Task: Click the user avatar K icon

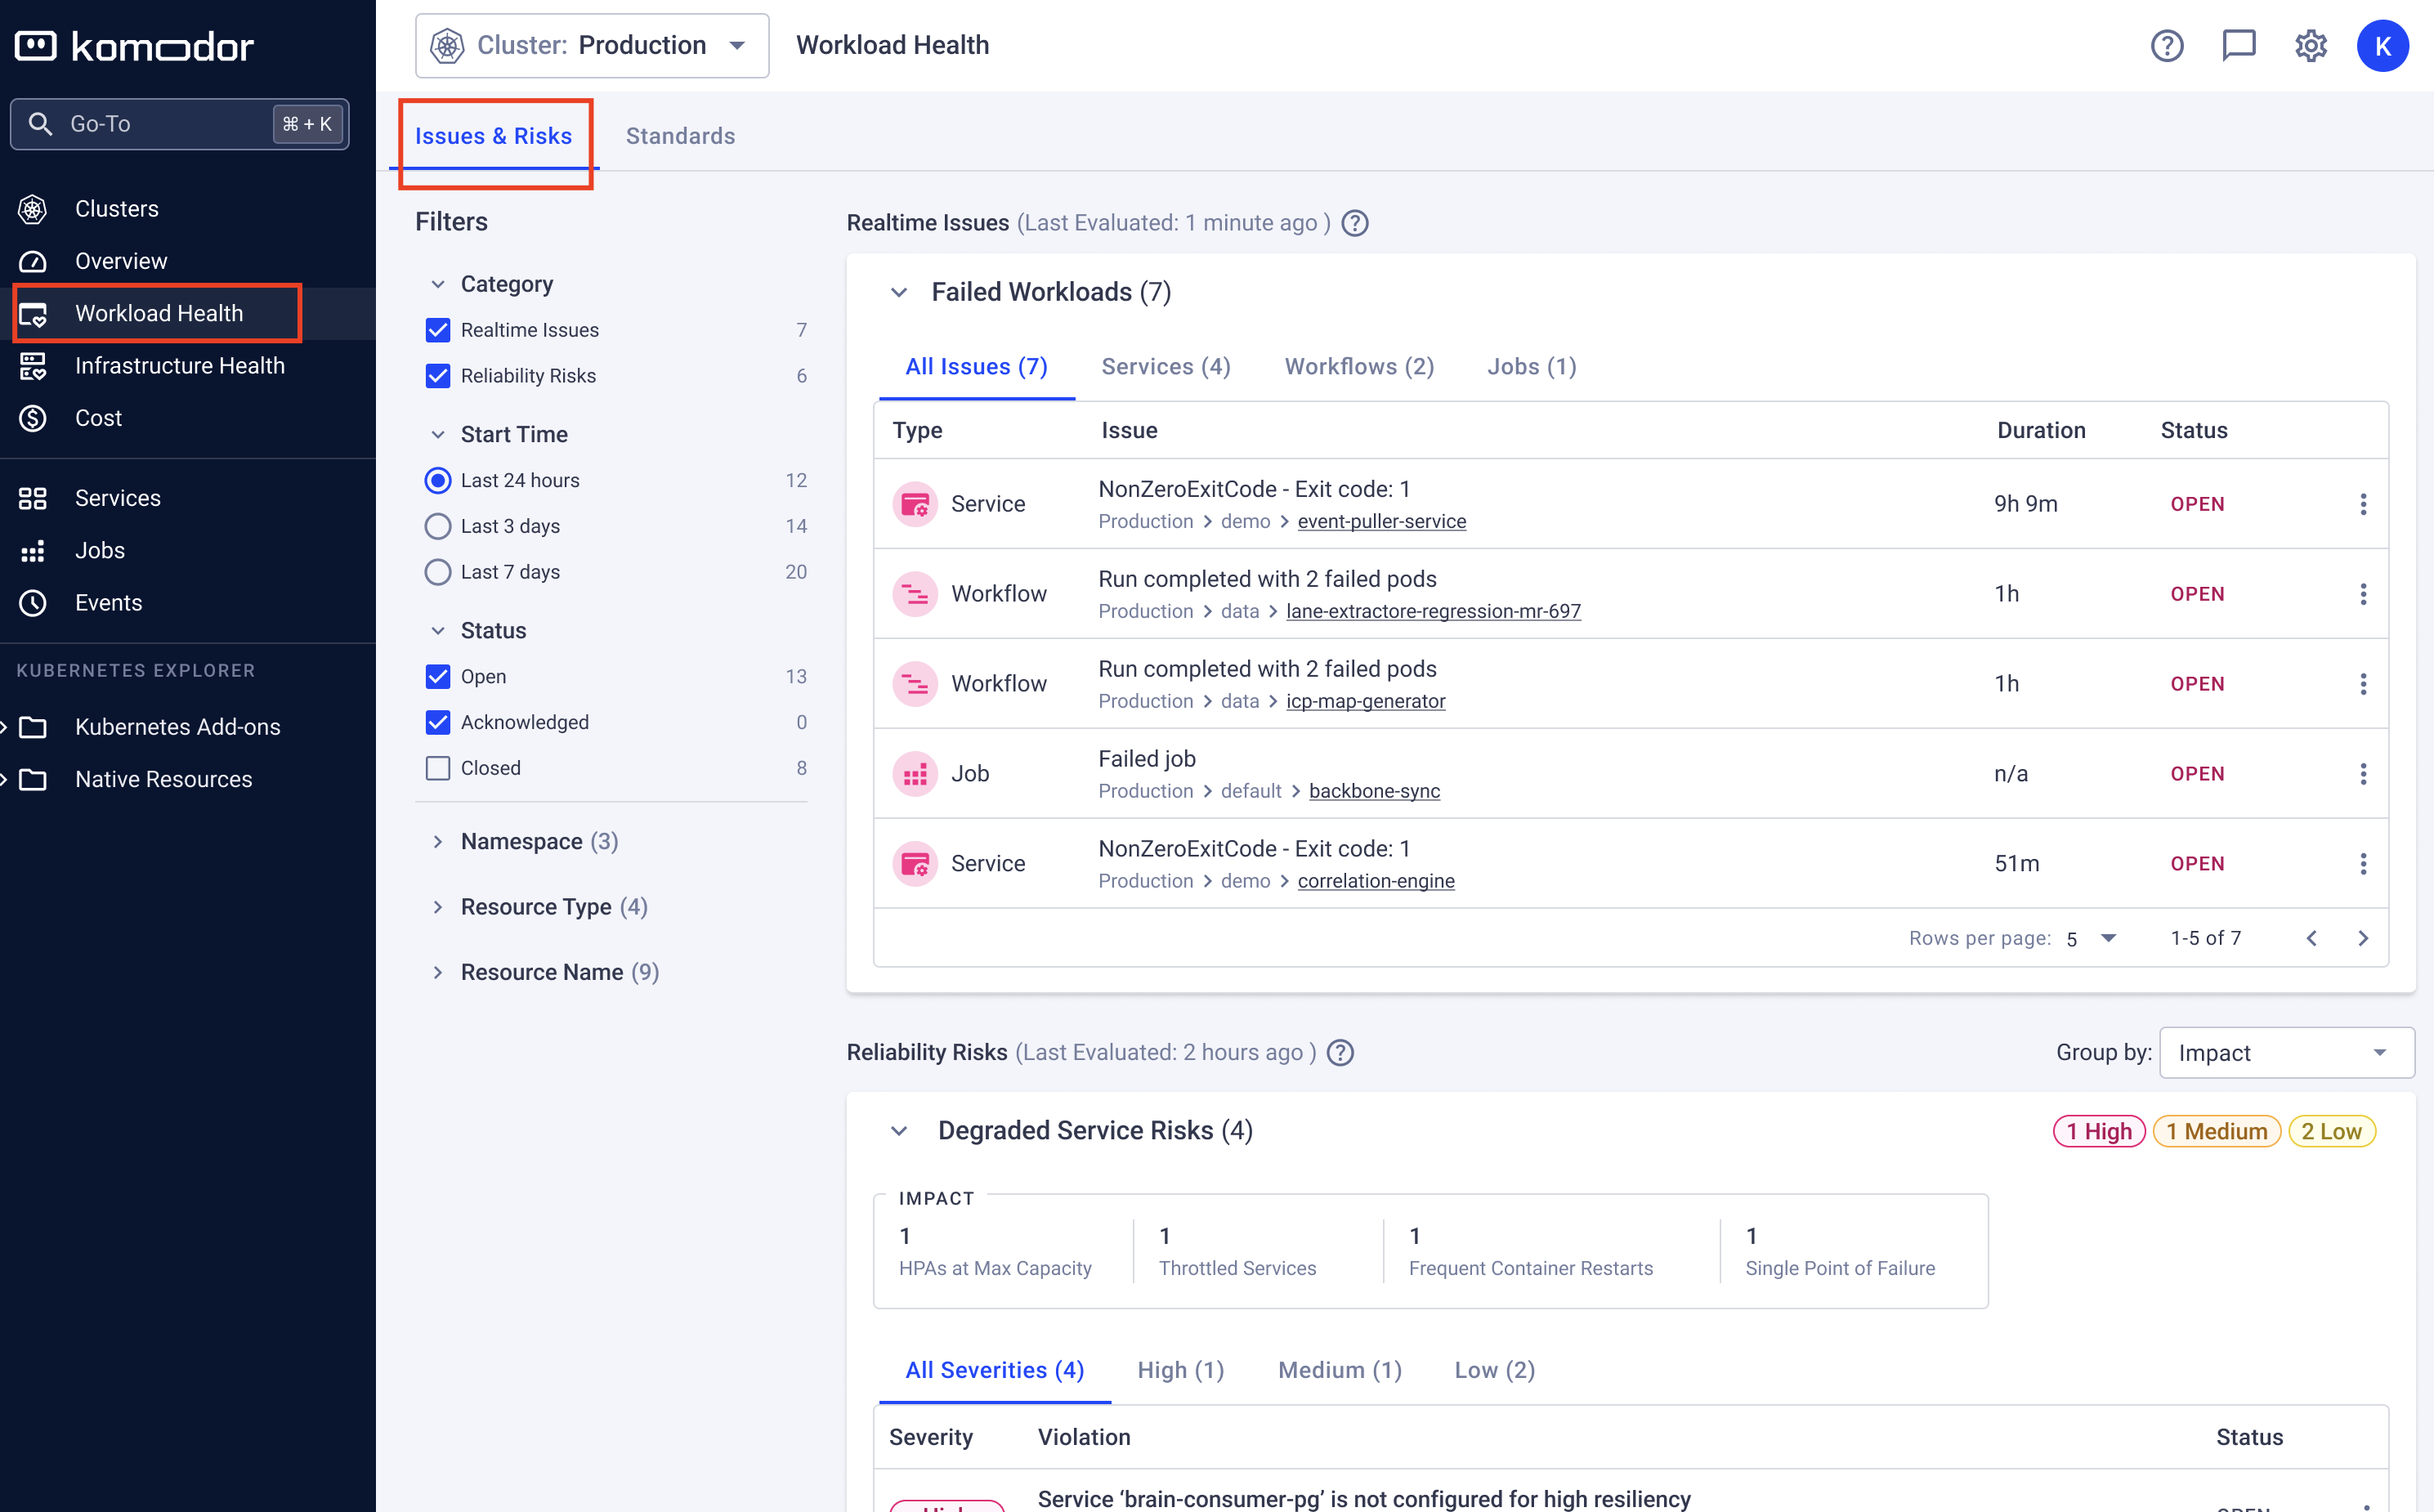Action: (2383, 45)
